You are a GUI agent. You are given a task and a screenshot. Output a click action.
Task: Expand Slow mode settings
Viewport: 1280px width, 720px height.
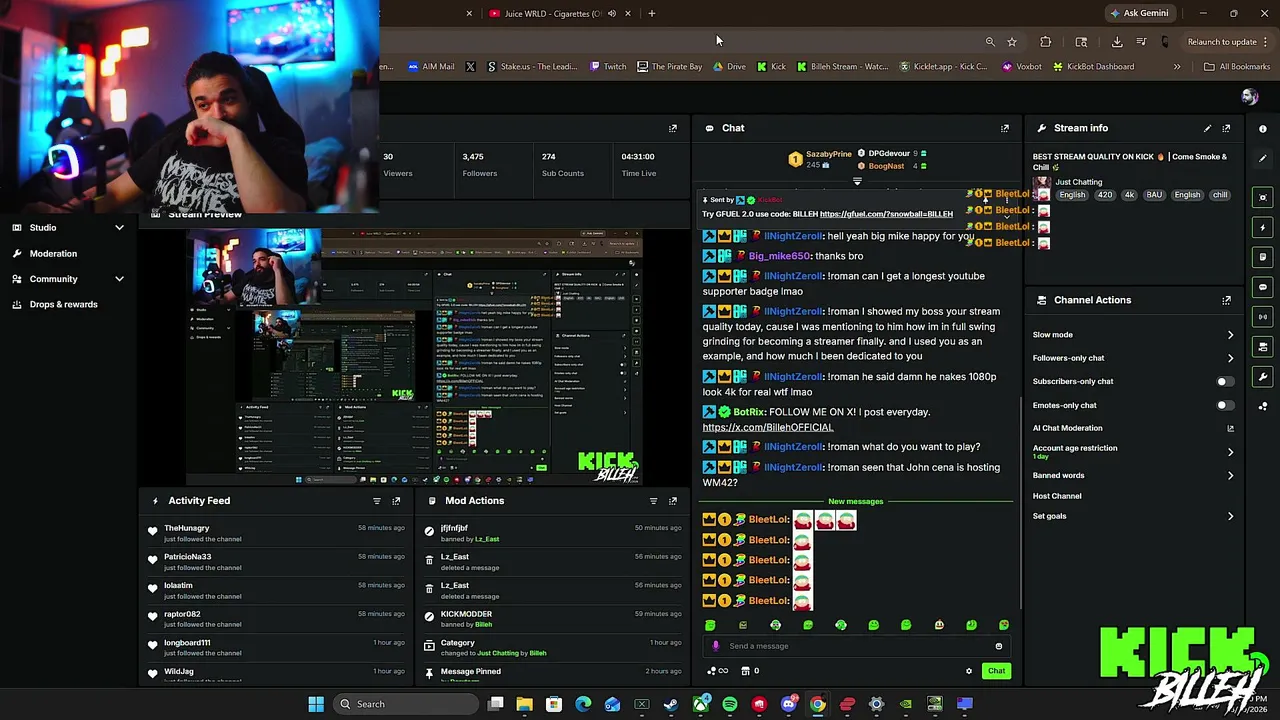pos(1230,335)
